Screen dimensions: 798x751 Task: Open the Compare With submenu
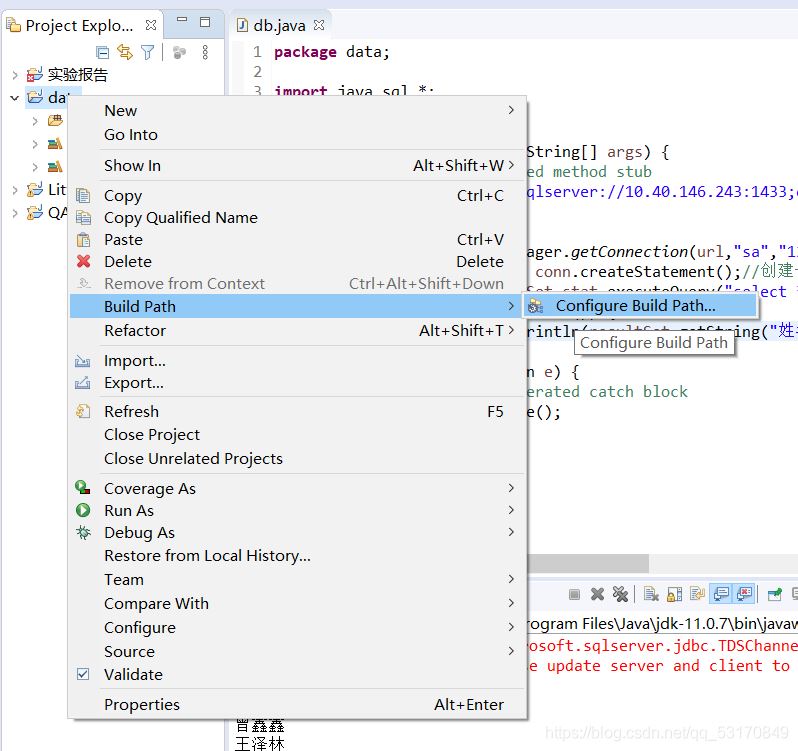(x=297, y=603)
